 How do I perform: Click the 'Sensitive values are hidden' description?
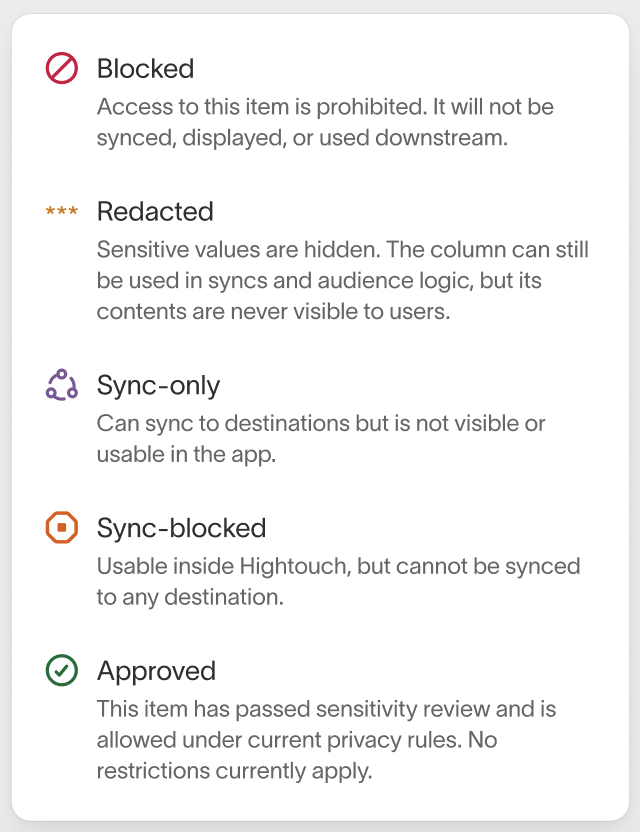343,280
